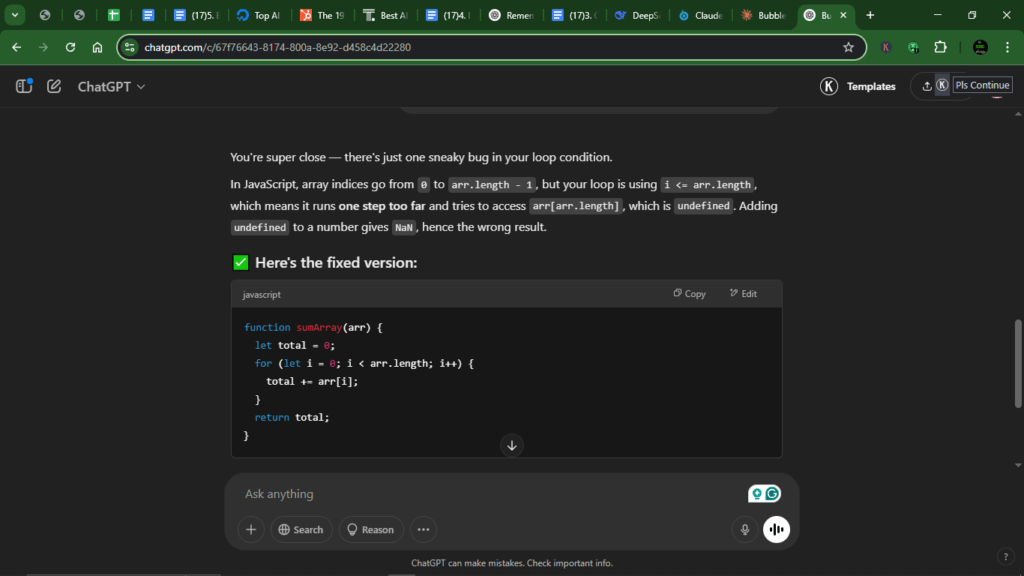
Task: Click the browser extensions puzzle icon
Action: pyautogui.click(x=940, y=47)
